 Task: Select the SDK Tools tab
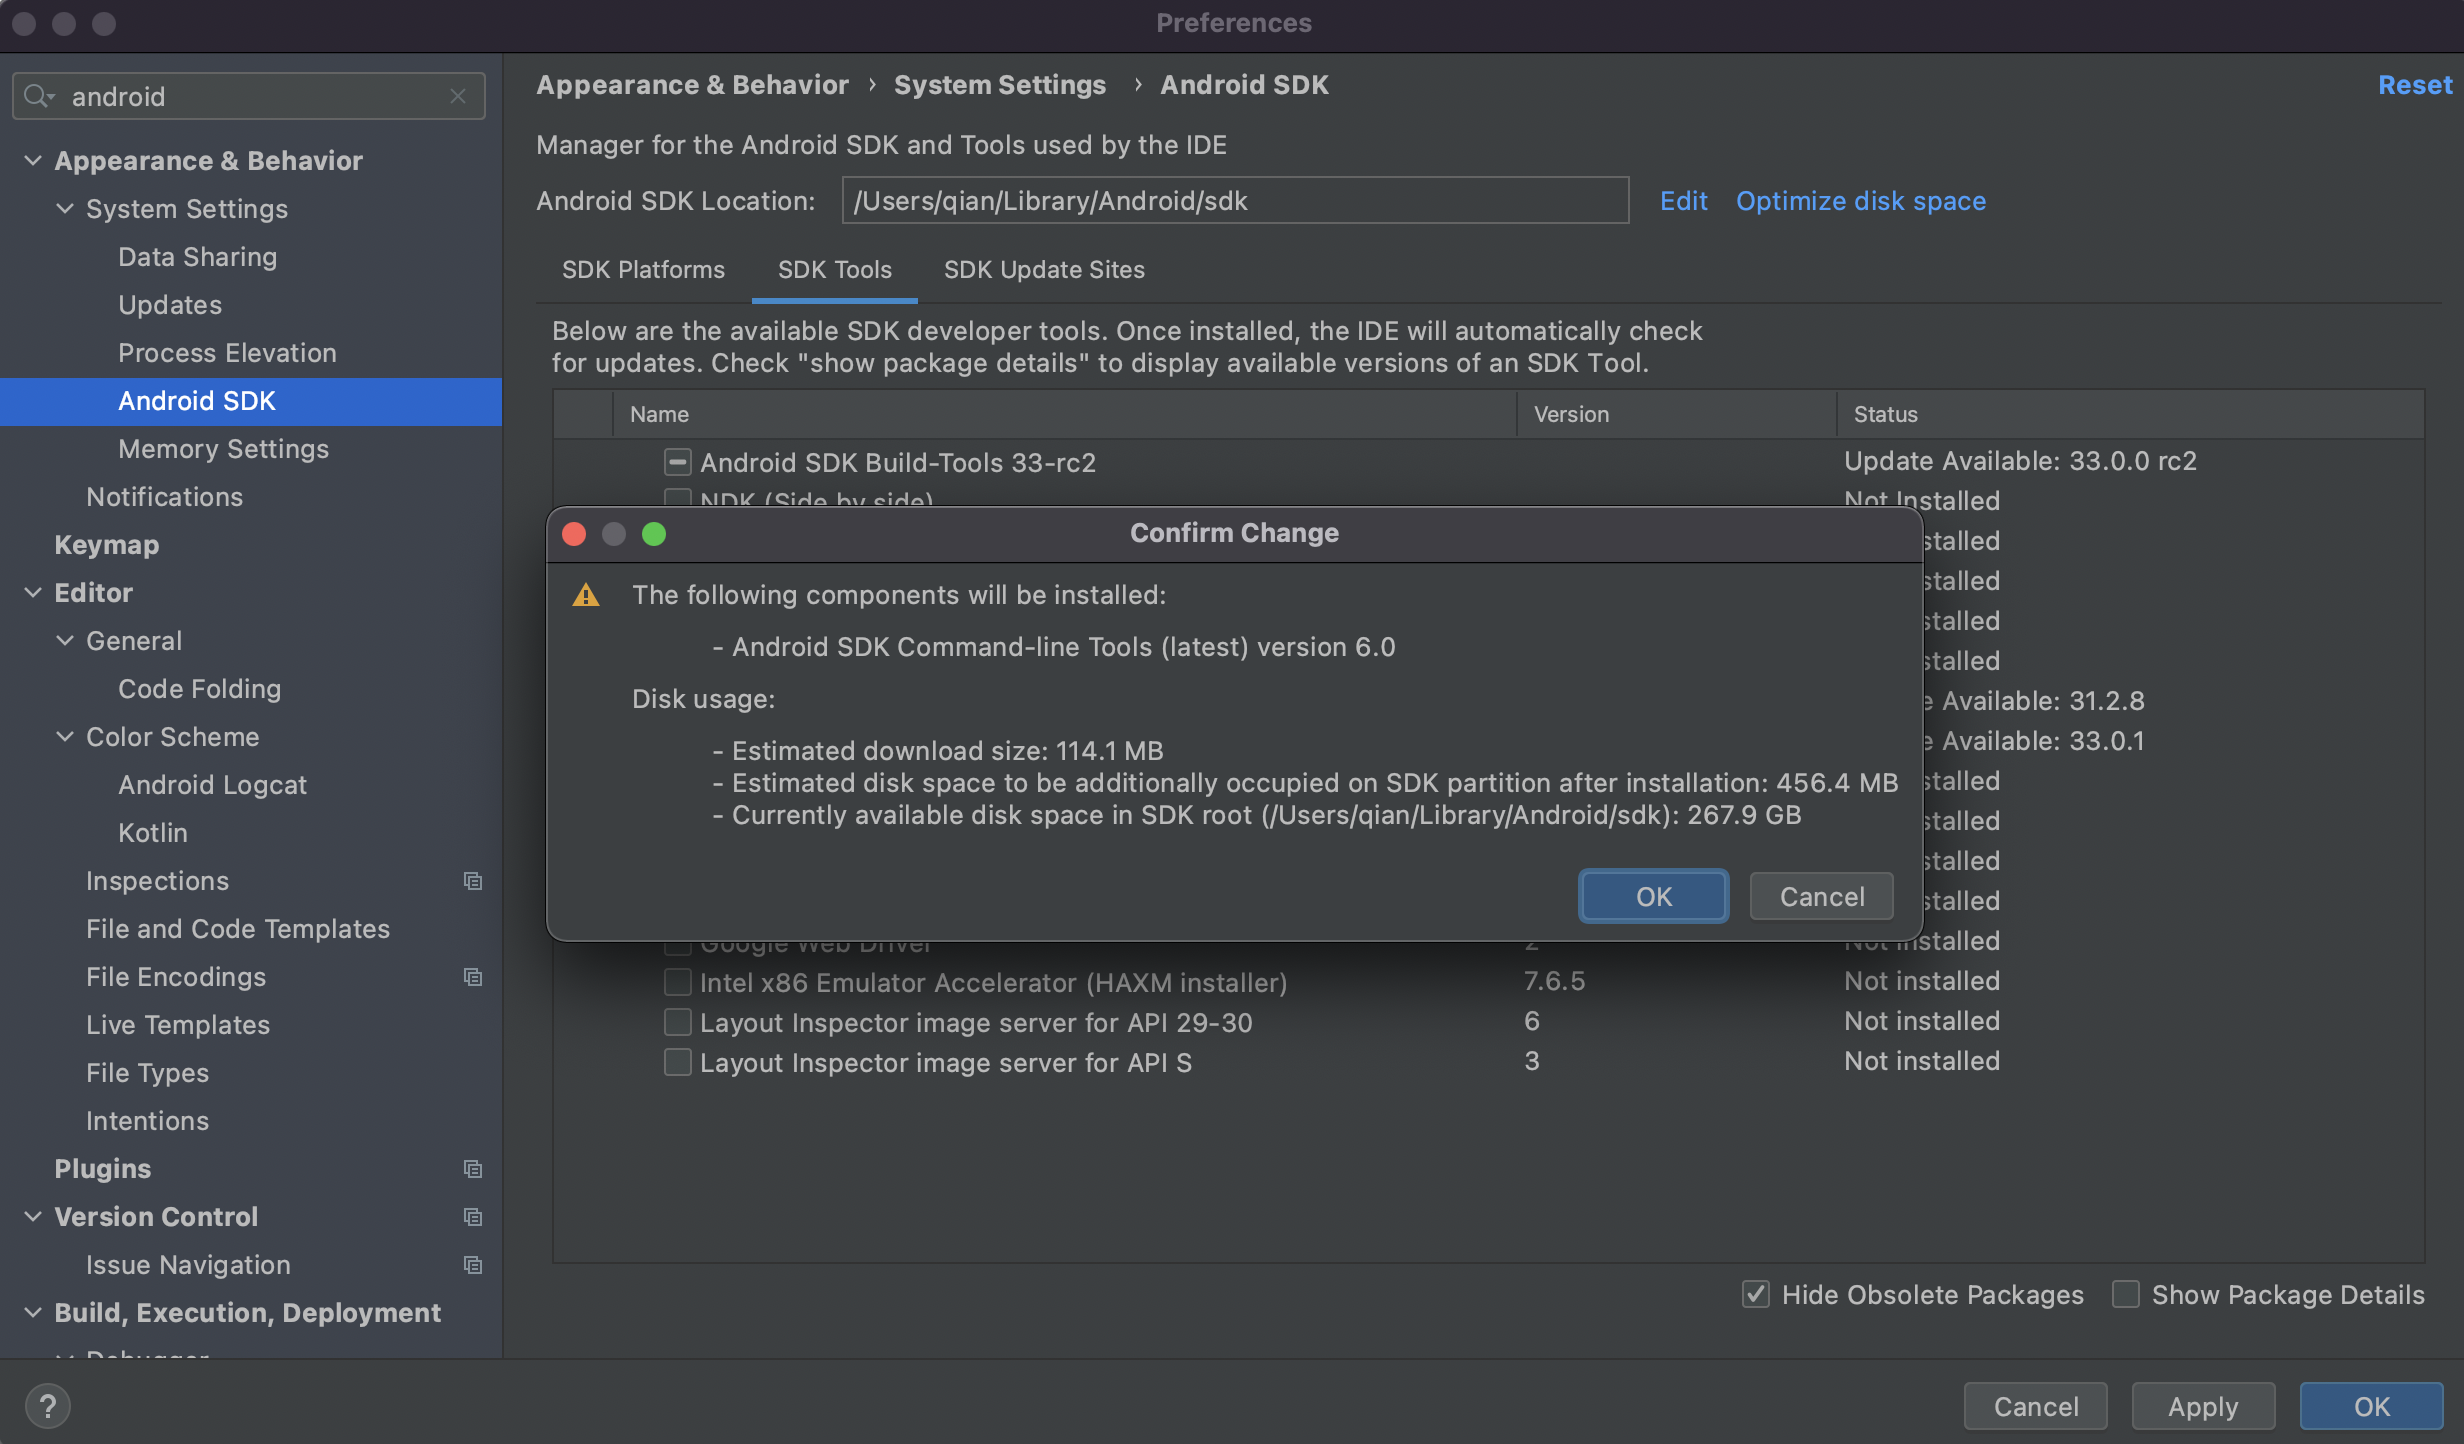[x=835, y=270]
